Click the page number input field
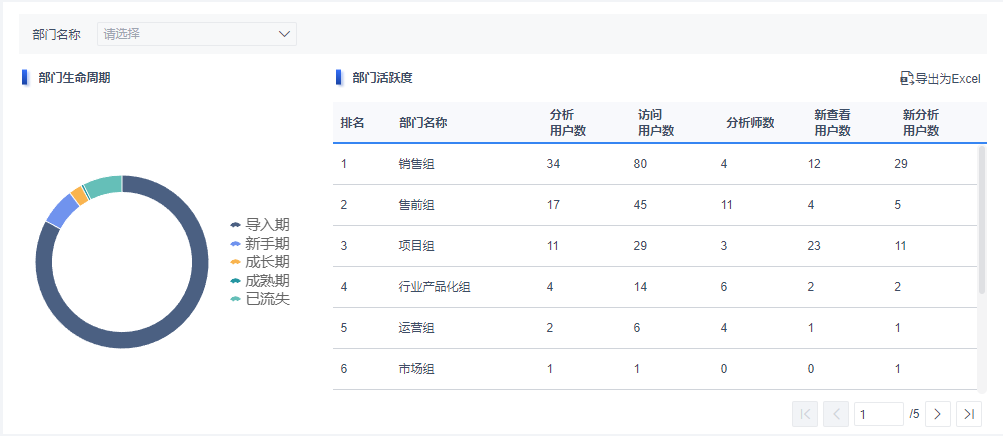The width and height of the screenshot is (1003, 436). click(x=878, y=413)
